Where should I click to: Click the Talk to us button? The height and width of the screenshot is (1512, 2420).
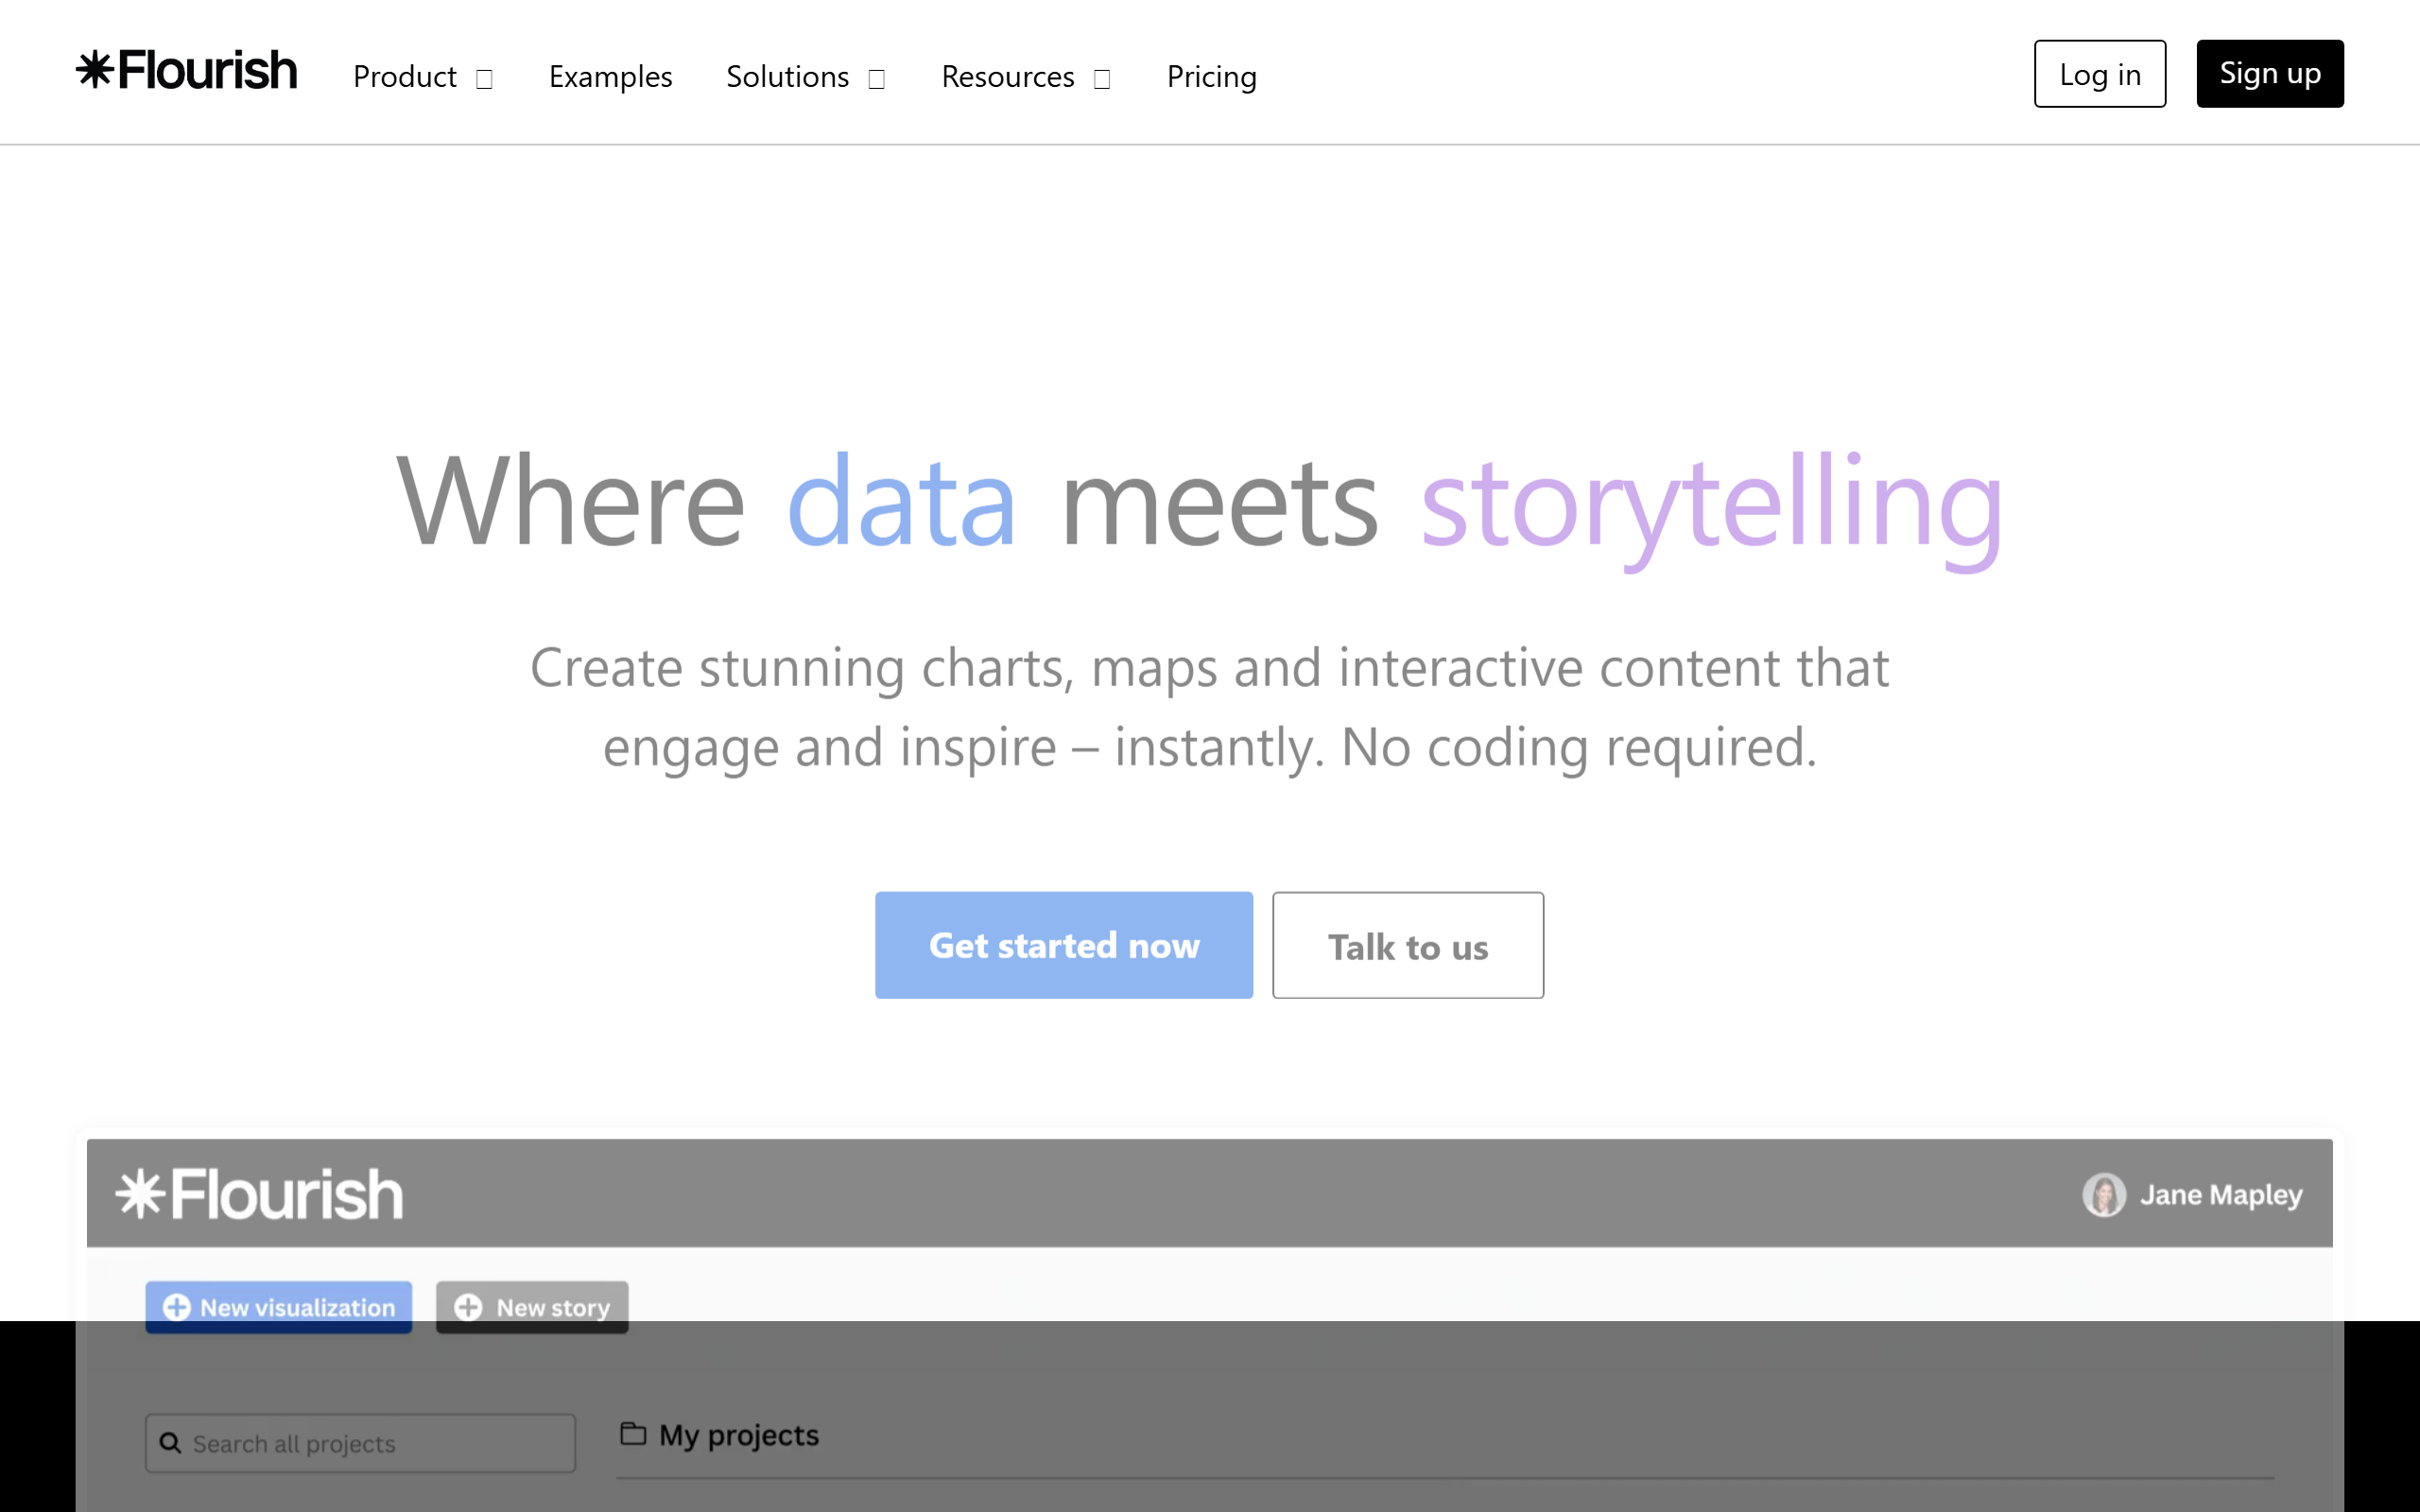1407,945
